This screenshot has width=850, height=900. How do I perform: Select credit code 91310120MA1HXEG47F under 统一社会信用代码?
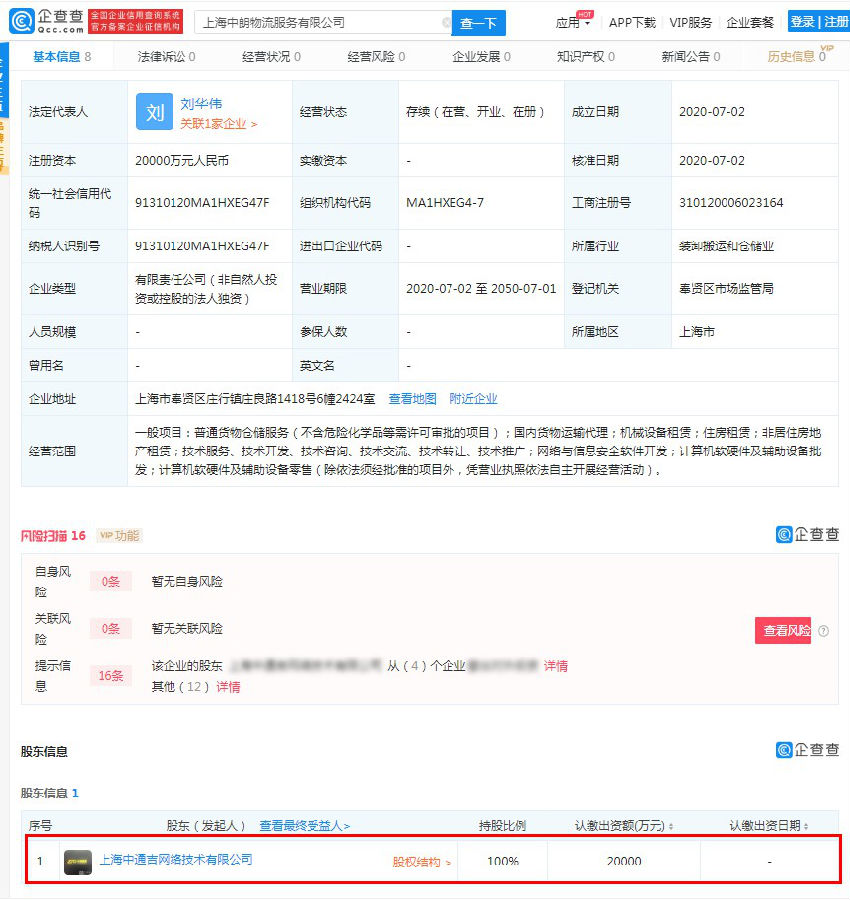click(x=202, y=203)
